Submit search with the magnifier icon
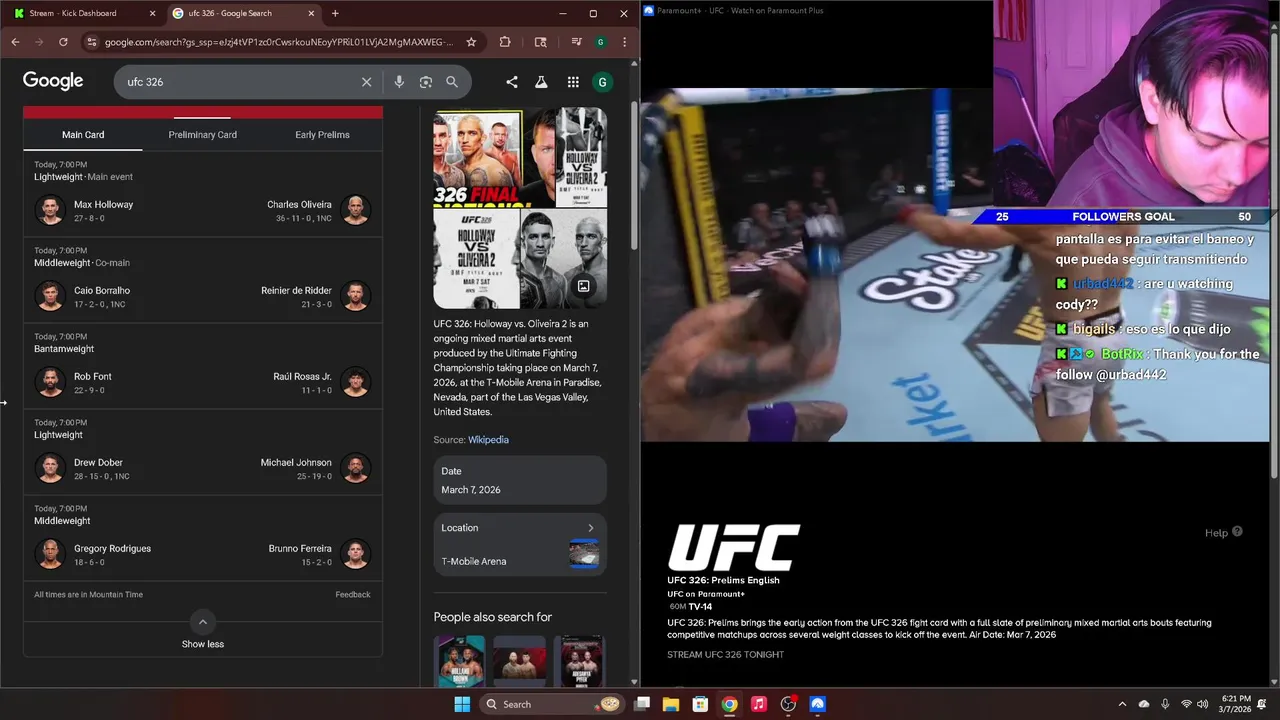 452,82
